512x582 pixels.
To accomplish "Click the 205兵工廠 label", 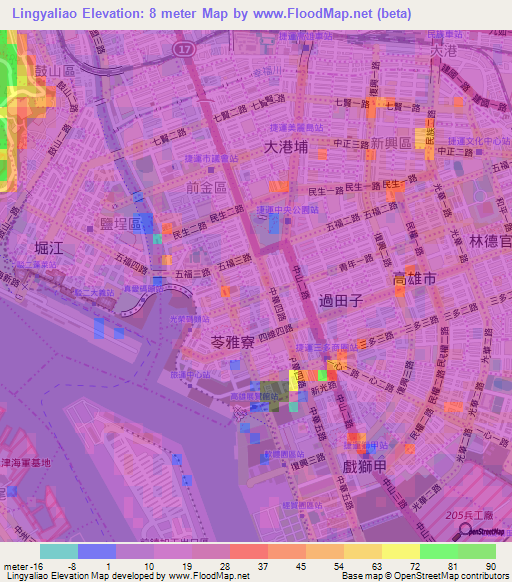I will pyautogui.click(x=469, y=515).
